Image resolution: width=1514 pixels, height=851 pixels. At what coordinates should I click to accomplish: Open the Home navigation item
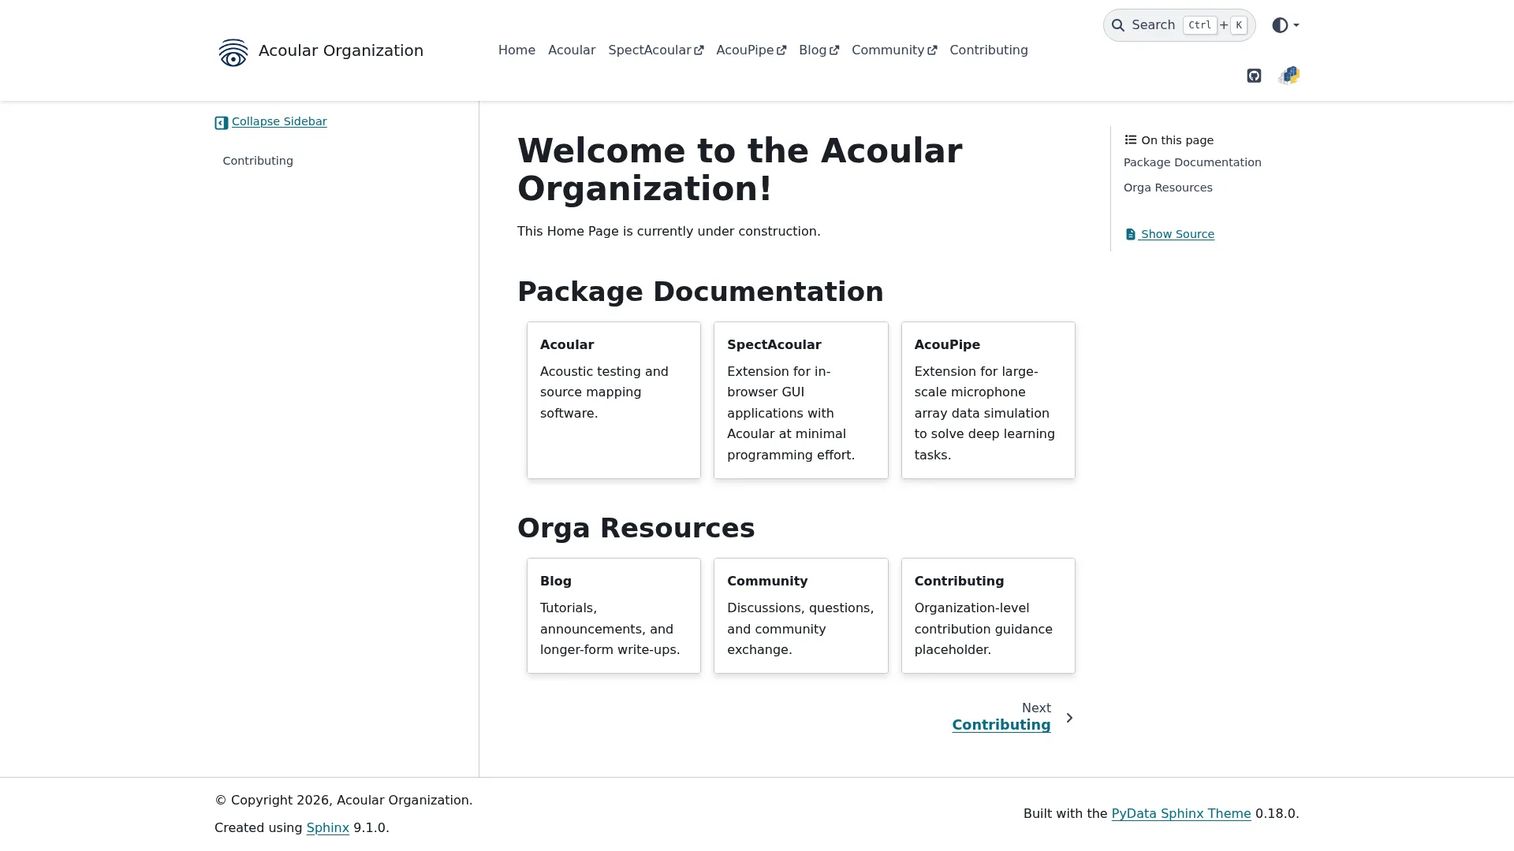click(x=517, y=50)
